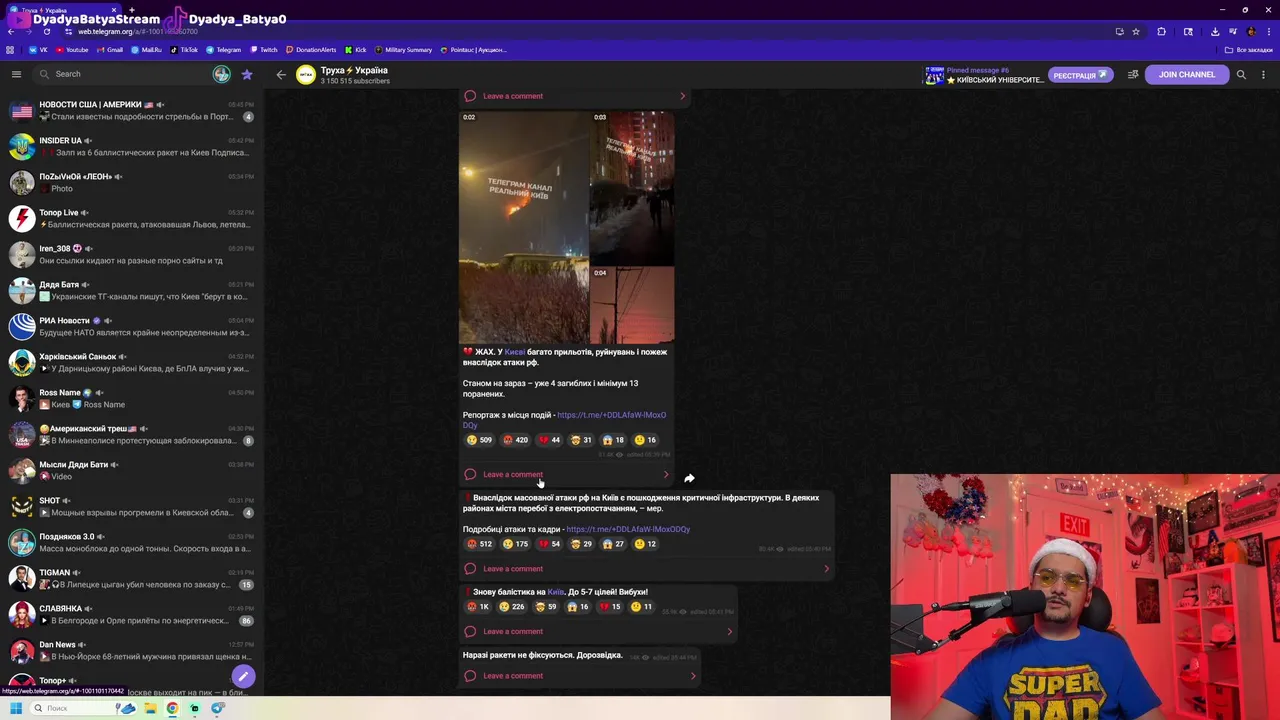
Task: Click the Київ link in ЖАХ post
Action: [x=515, y=352]
